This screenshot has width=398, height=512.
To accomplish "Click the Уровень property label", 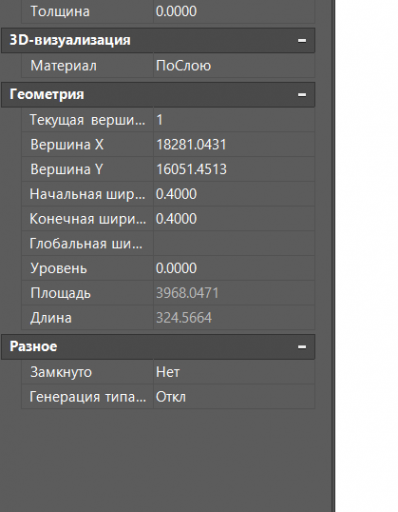I will point(59,268).
